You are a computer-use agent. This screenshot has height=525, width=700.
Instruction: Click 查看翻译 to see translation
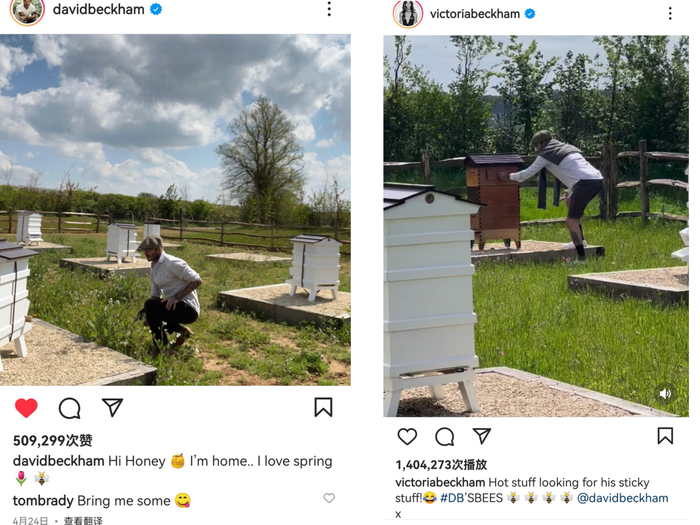click(x=83, y=521)
